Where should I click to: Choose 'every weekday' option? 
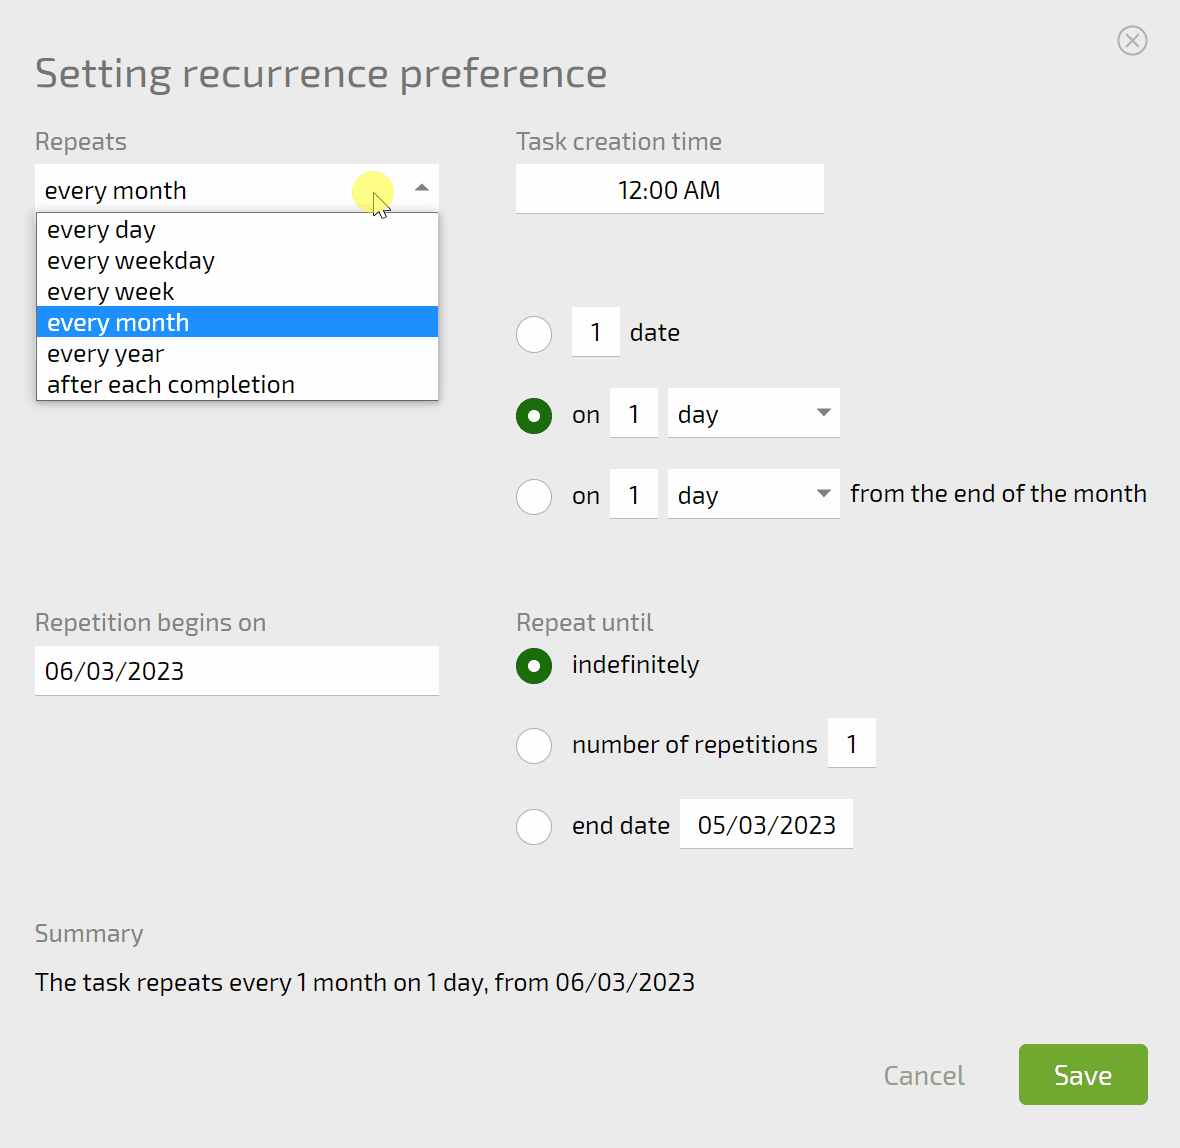tap(131, 261)
